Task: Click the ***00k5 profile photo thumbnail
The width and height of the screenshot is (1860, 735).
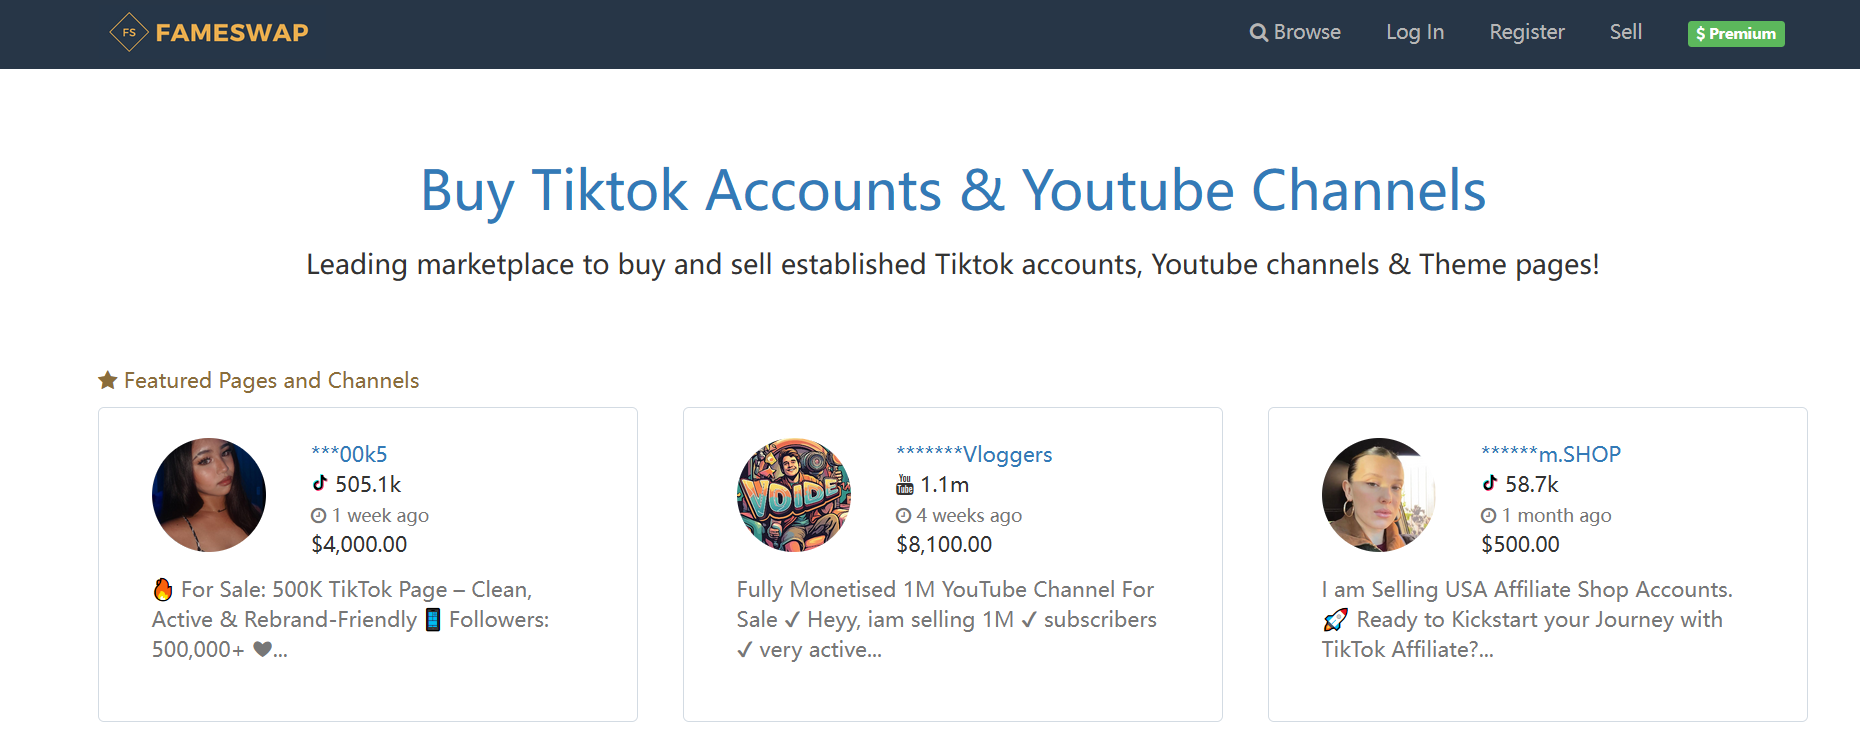Action: [x=209, y=495]
